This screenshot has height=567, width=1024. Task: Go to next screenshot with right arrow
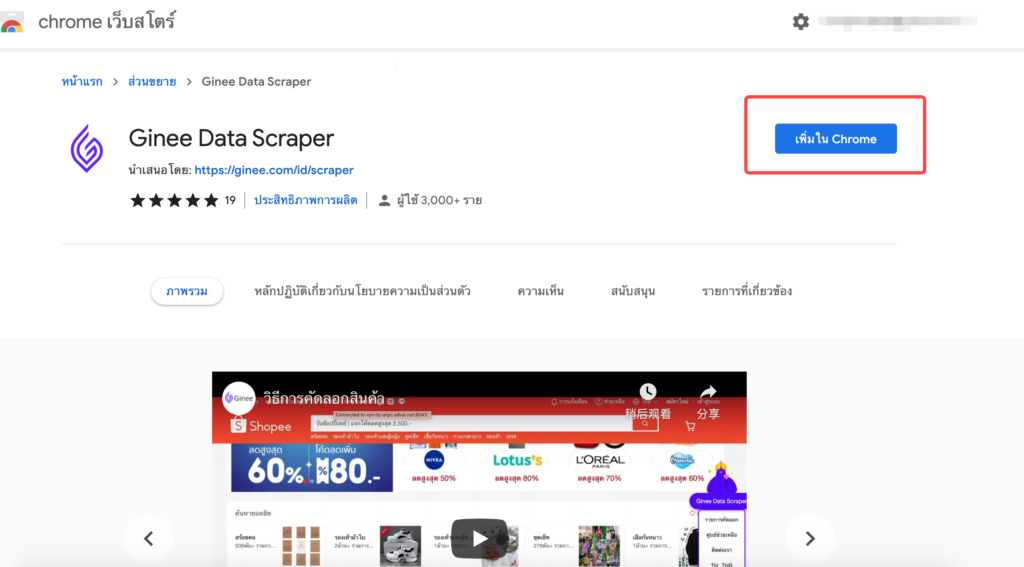pos(810,538)
